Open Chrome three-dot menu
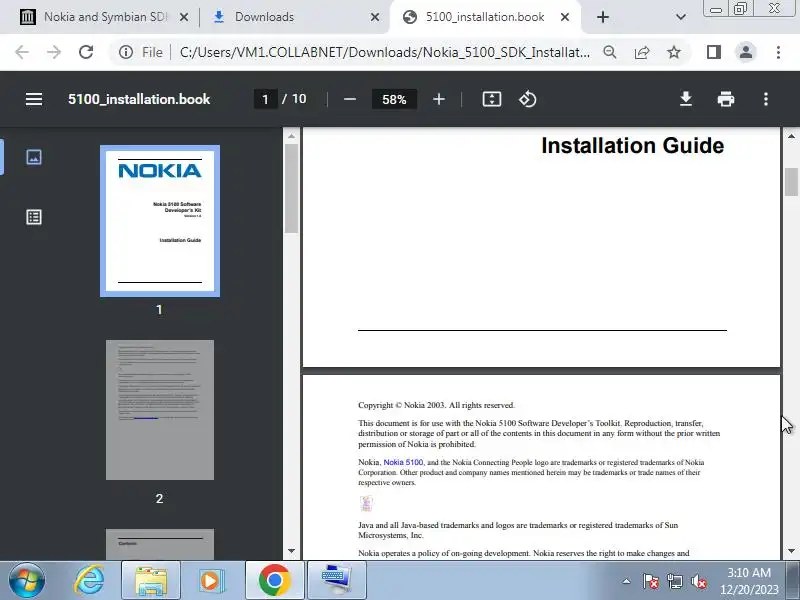Screen dimensions: 800x600 tap(778, 52)
